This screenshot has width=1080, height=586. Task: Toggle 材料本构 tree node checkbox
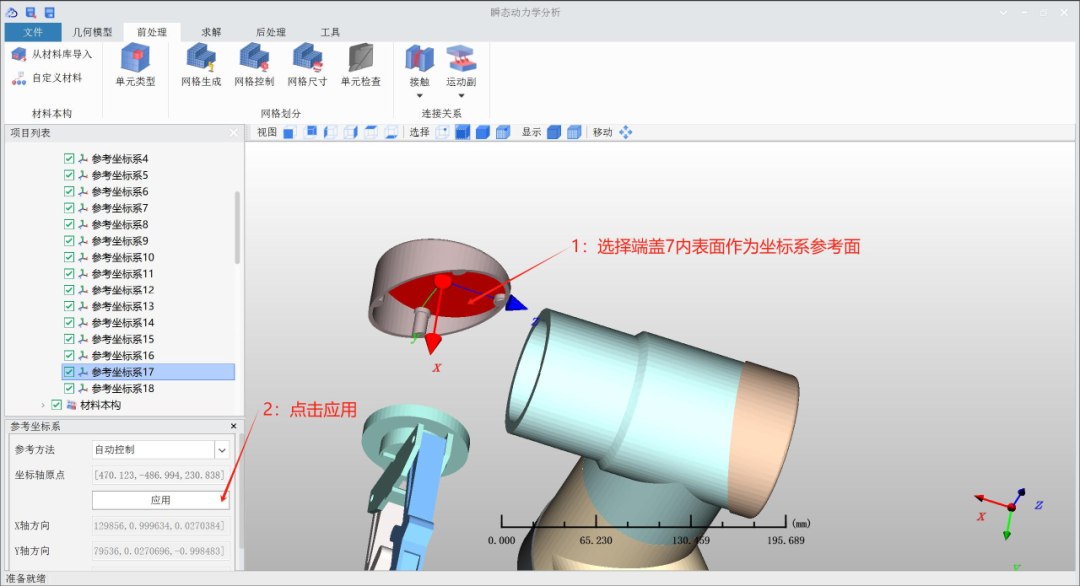(x=56, y=405)
